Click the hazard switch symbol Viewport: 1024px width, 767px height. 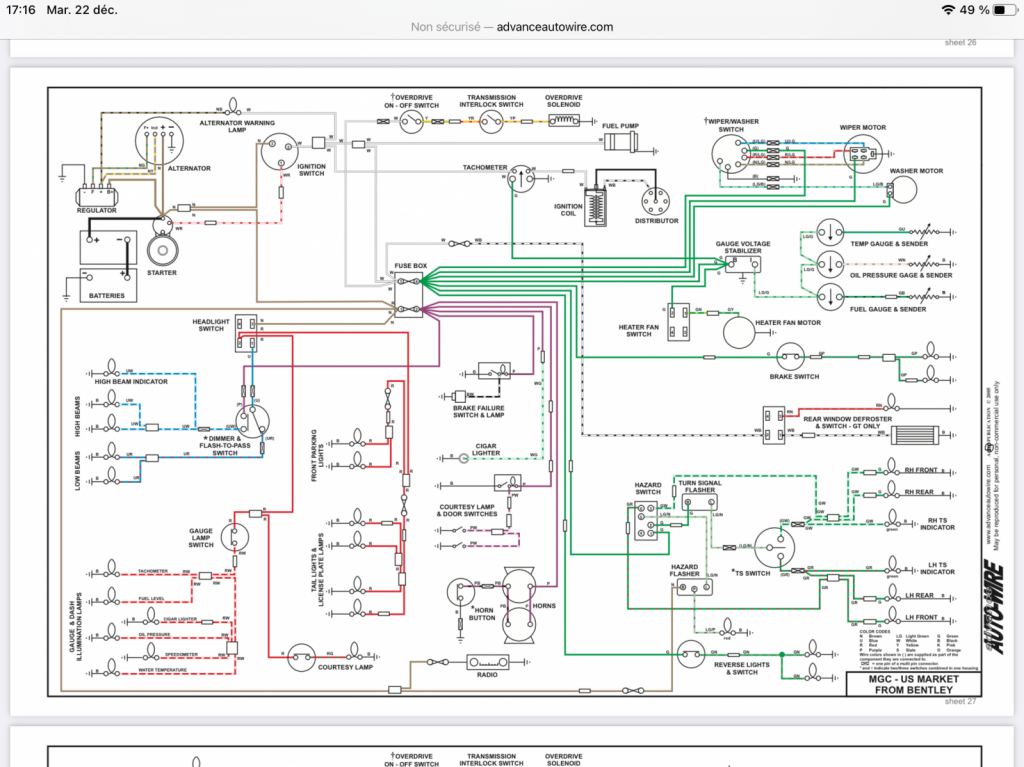(x=647, y=520)
